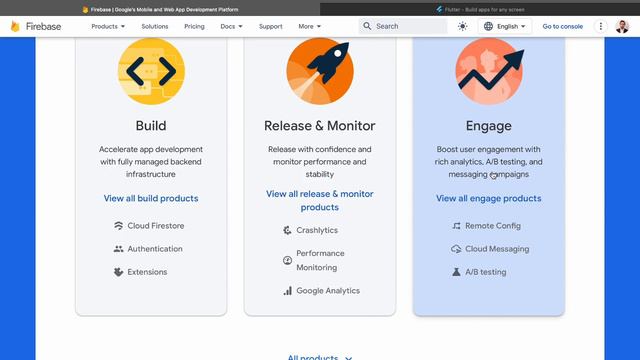This screenshot has width=640, height=360.
Task: Expand the Docs dropdown menu
Action: [x=231, y=26]
